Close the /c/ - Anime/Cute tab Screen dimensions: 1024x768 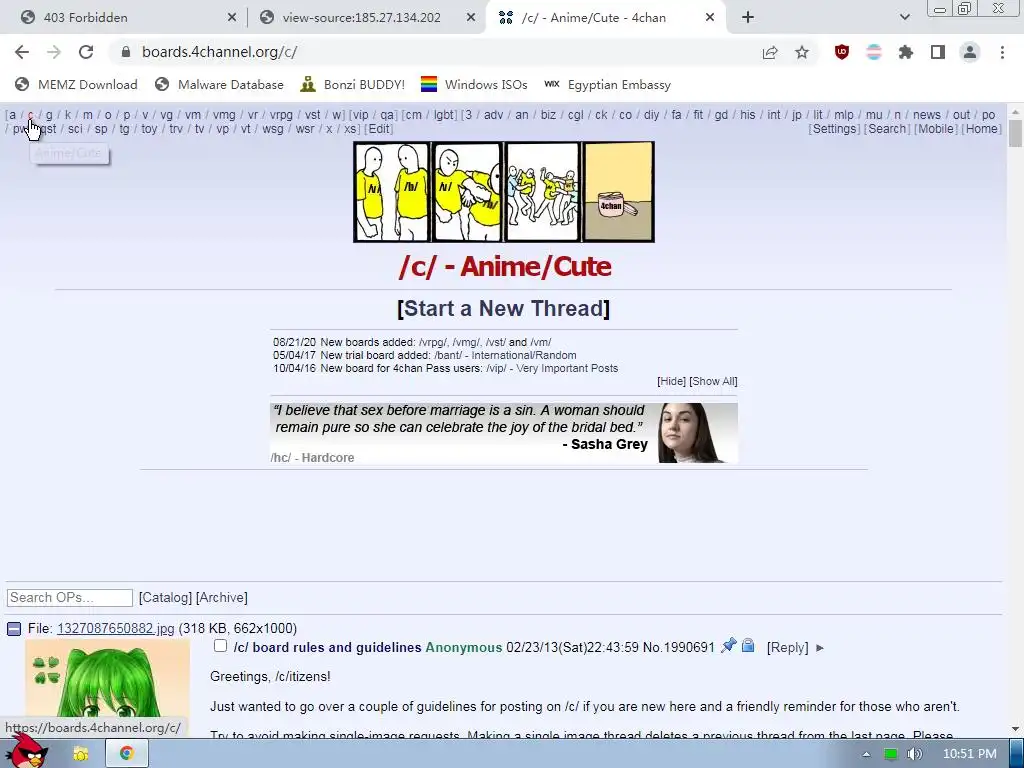pos(710,18)
